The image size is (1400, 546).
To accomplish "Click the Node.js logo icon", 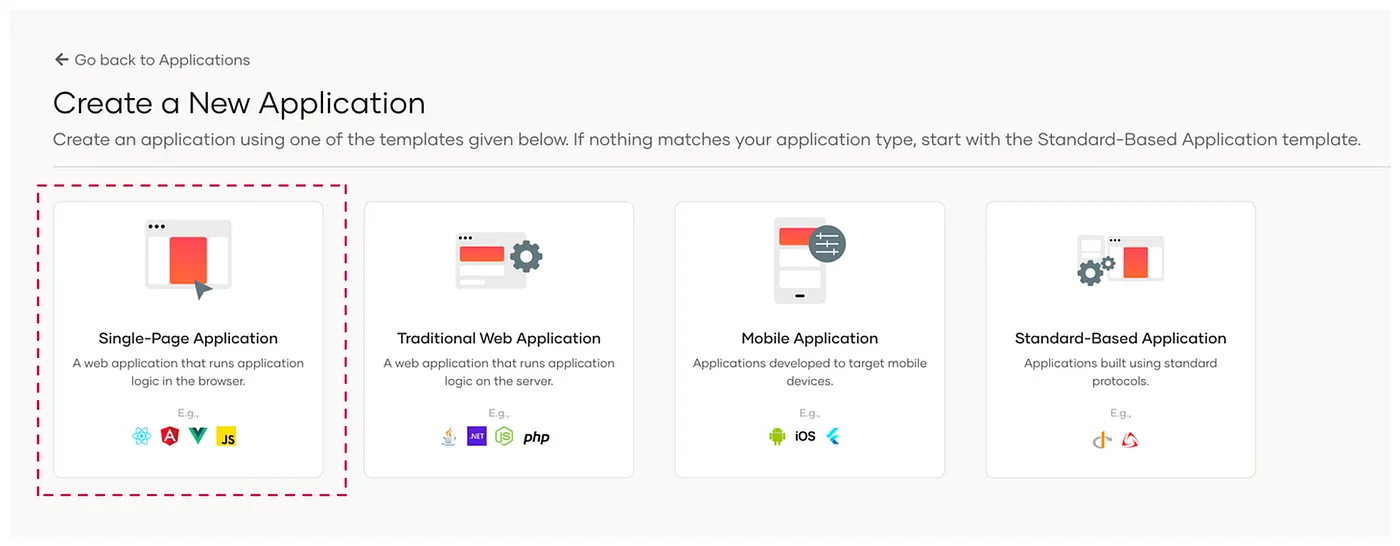I will point(504,437).
